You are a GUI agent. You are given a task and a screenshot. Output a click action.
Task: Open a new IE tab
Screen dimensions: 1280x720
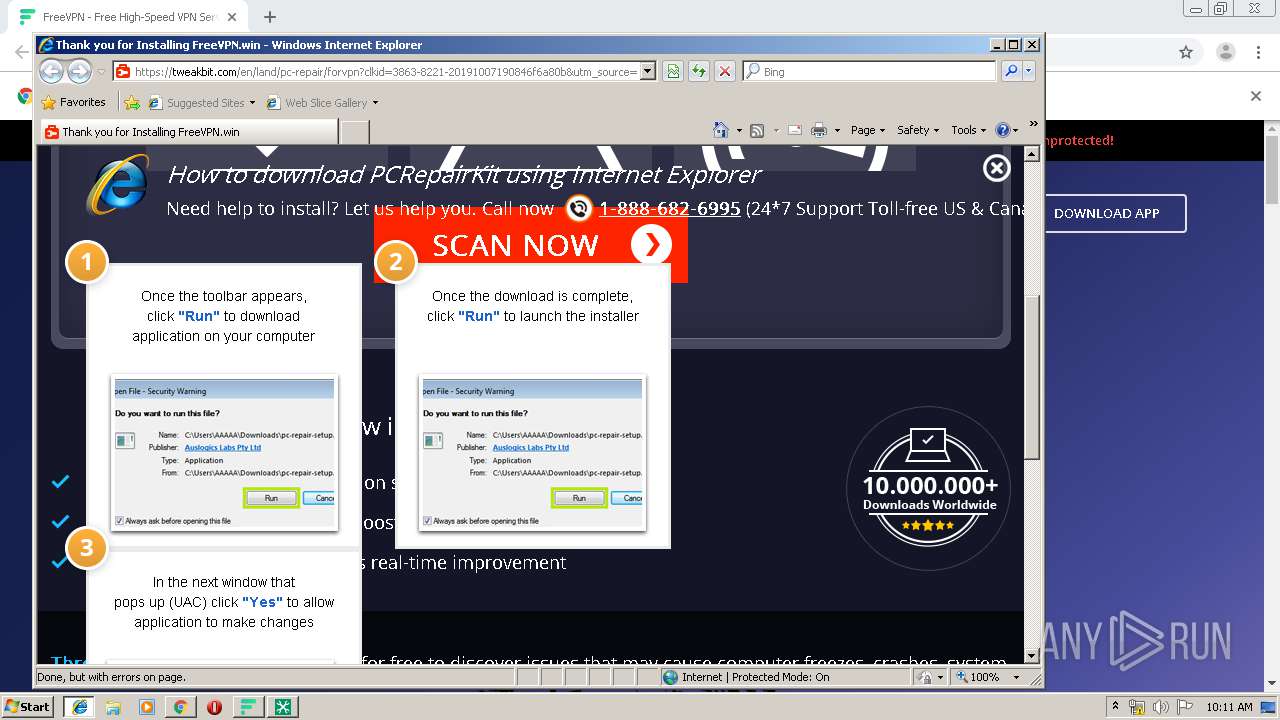[355, 131]
